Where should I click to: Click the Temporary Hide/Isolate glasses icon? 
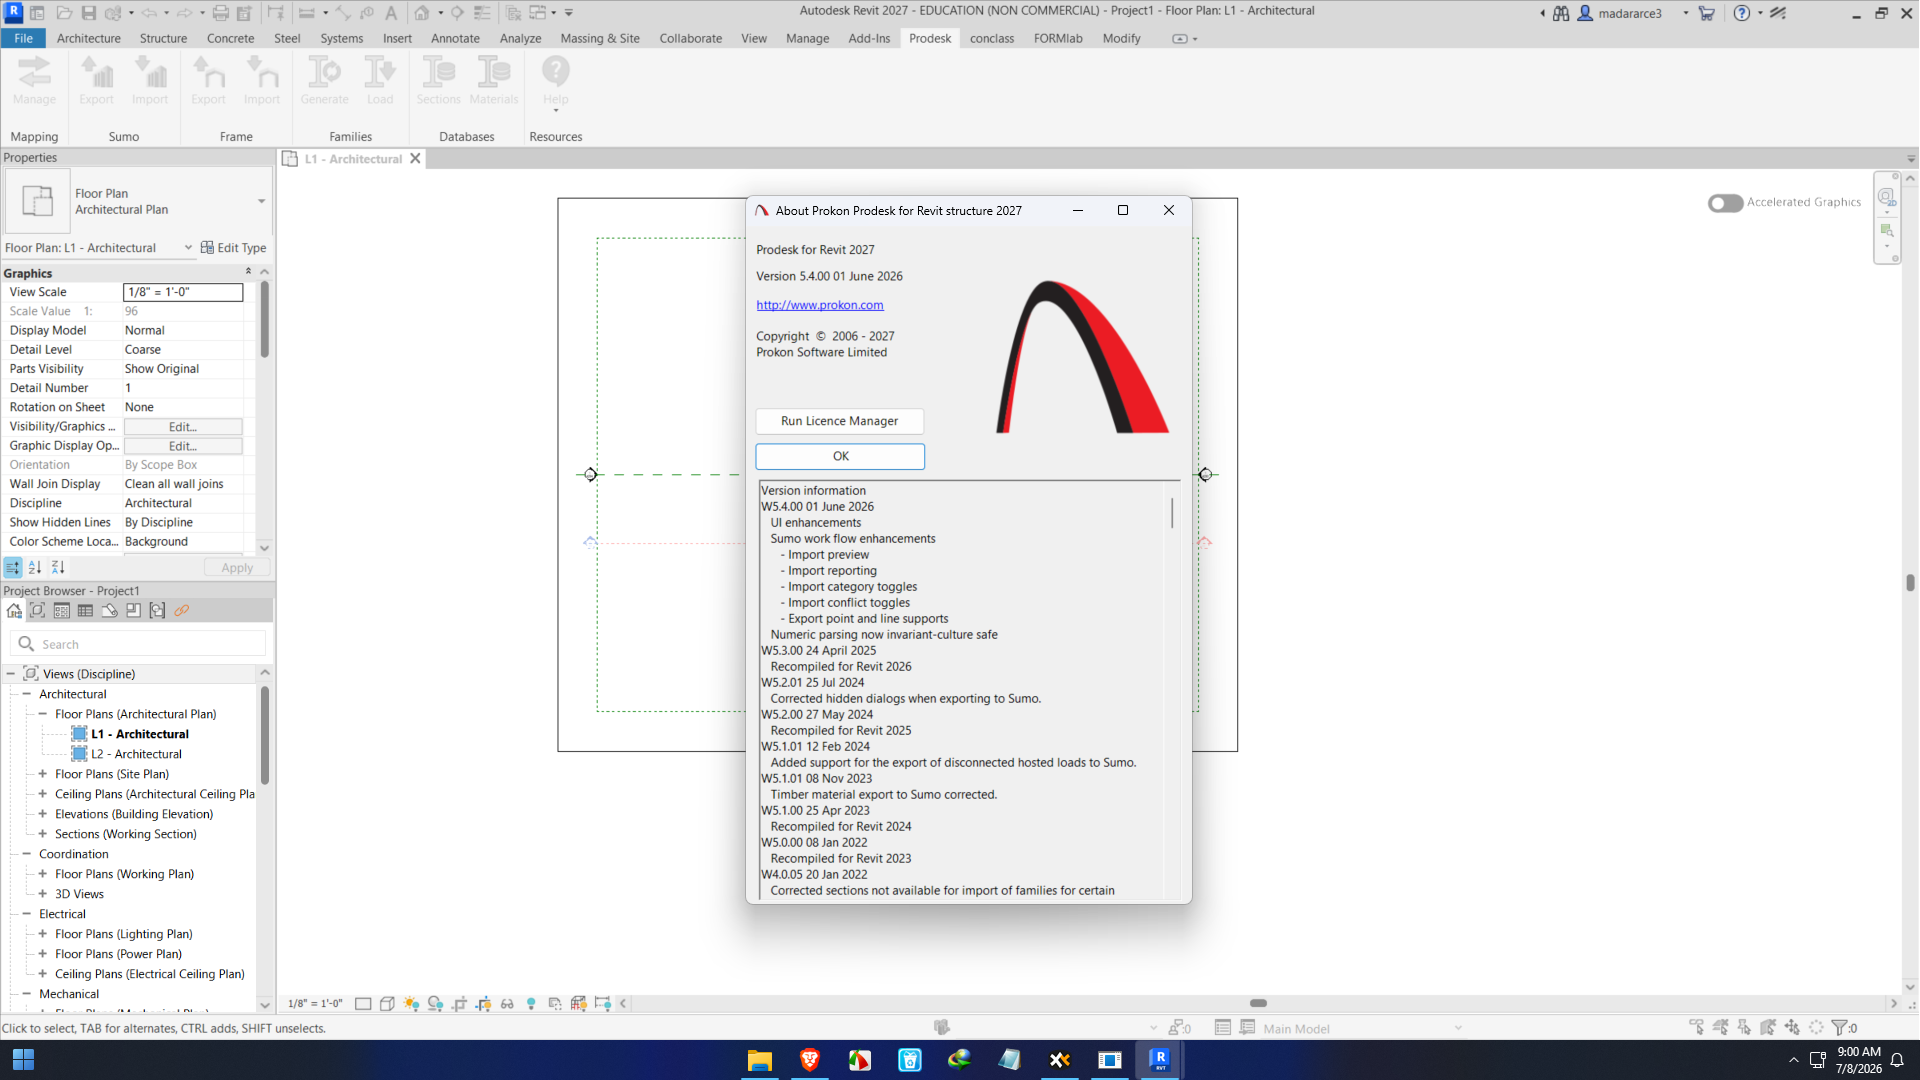click(507, 1004)
